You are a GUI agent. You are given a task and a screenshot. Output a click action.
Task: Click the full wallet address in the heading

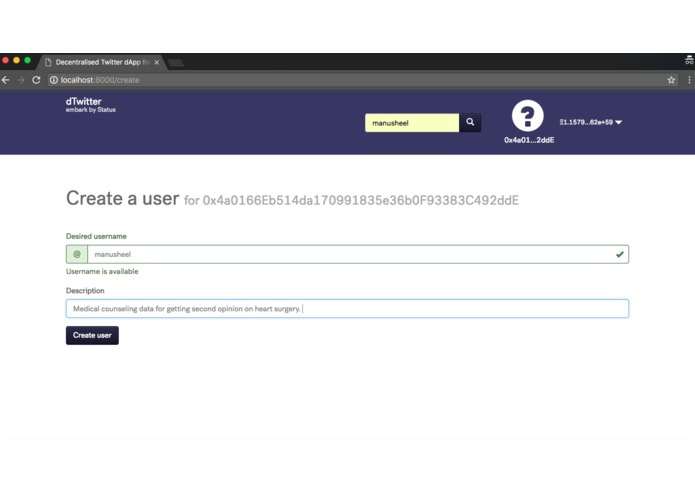point(360,200)
